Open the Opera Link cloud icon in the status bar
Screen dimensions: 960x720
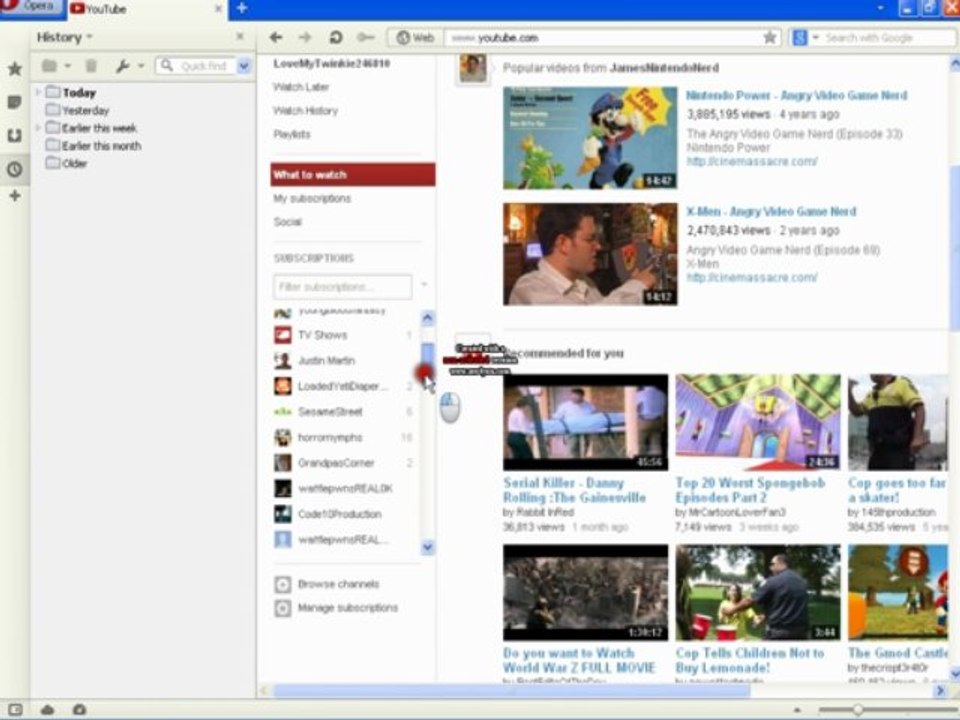click(x=47, y=710)
